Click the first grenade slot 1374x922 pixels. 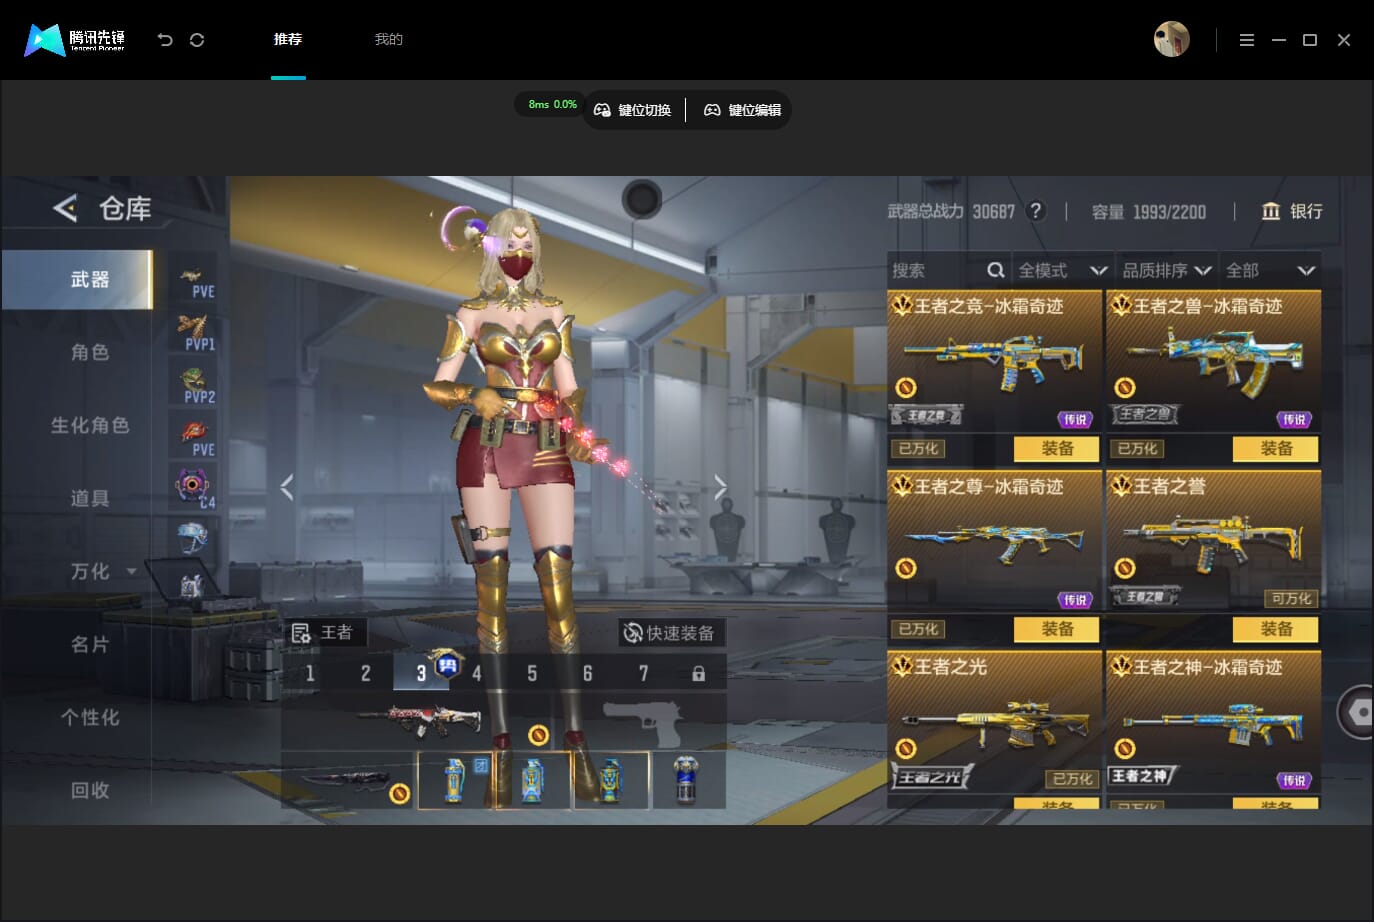(455, 780)
